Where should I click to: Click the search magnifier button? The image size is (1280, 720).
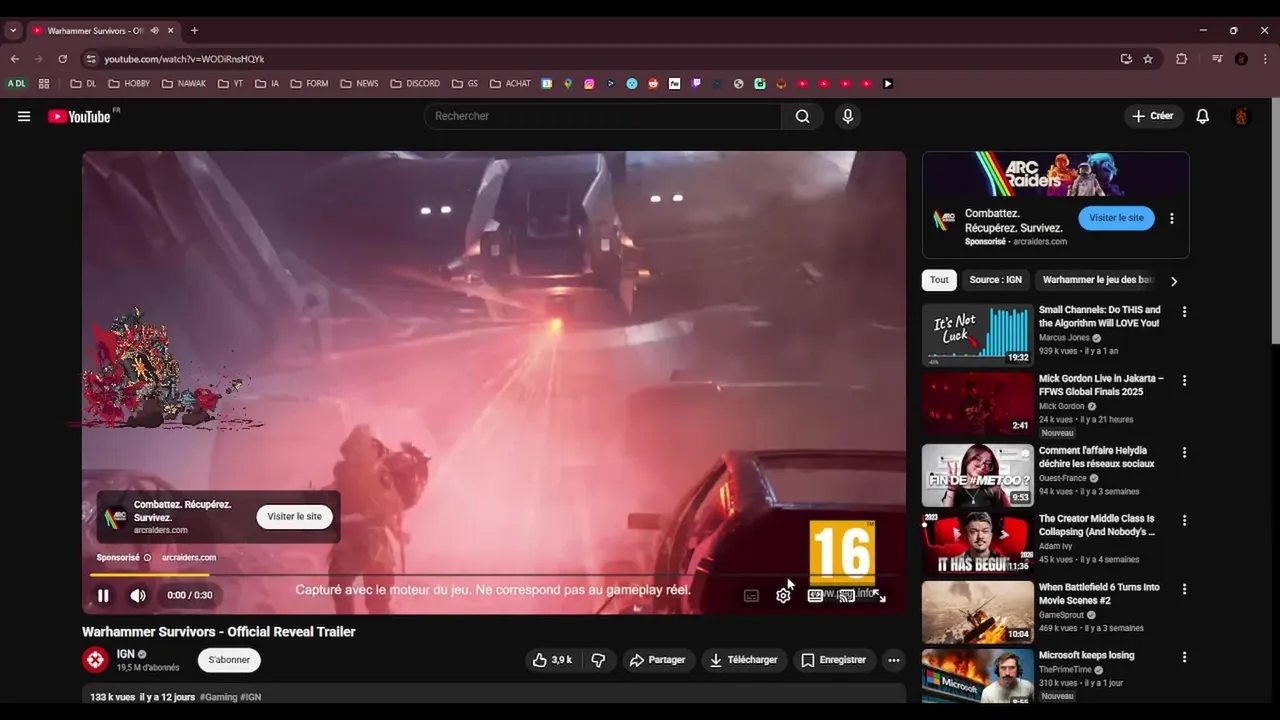pos(802,116)
